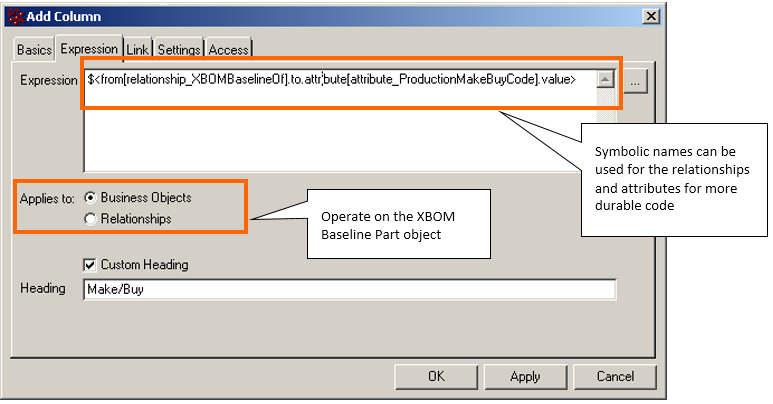Click the expression scrollbar up arrow
This screenshot has width=773, height=404.
pos(604,79)
